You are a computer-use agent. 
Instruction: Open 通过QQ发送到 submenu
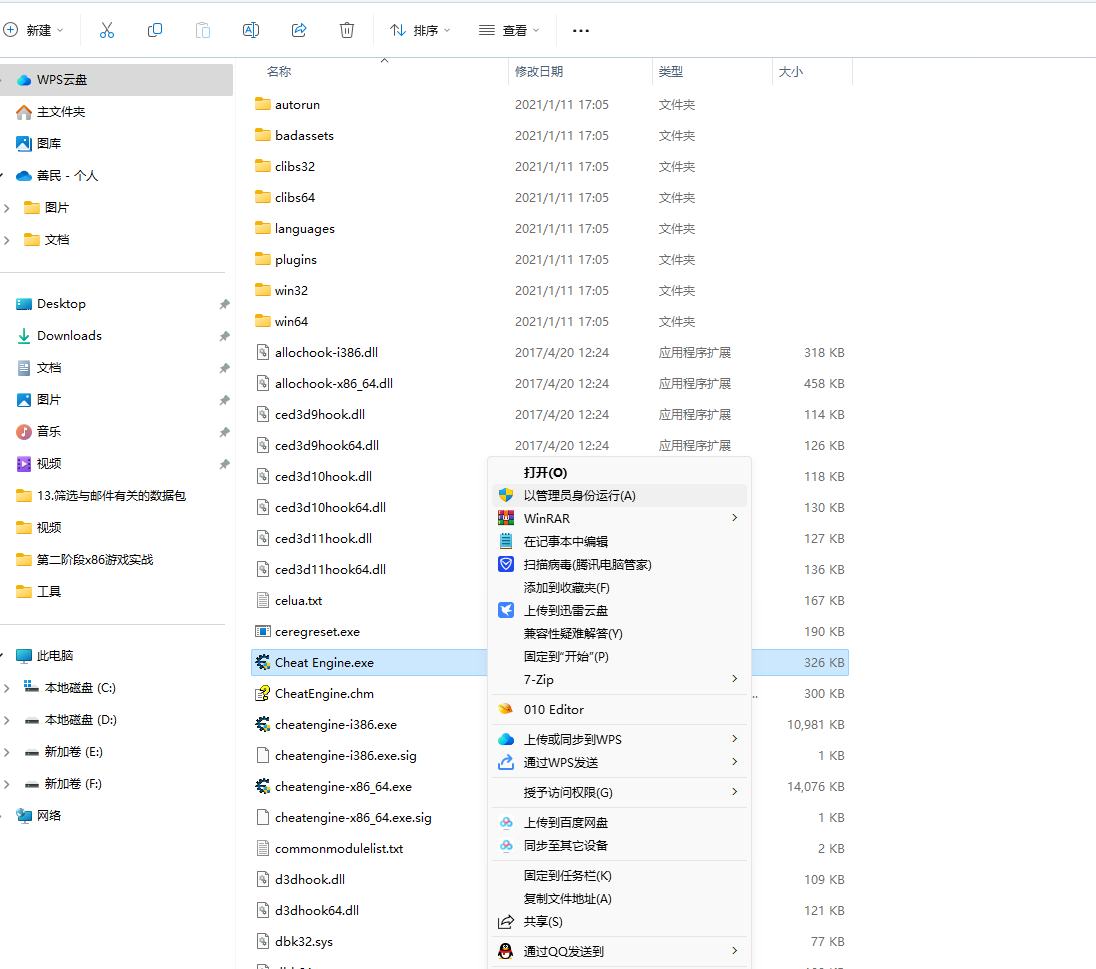coord(619,952)
